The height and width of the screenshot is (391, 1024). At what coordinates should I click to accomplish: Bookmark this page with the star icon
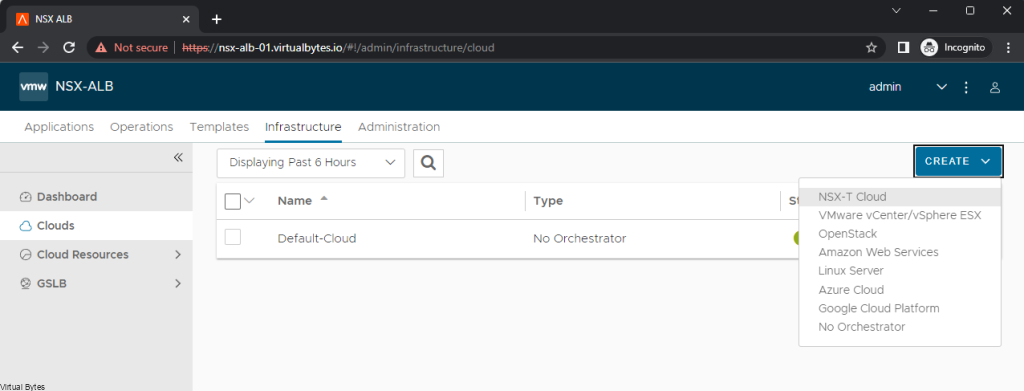[871, 48]
